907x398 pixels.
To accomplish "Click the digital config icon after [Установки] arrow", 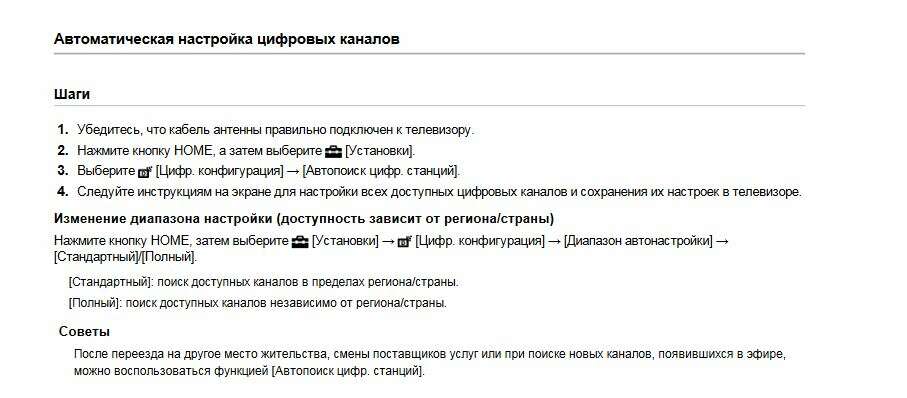I will point(404,241).
